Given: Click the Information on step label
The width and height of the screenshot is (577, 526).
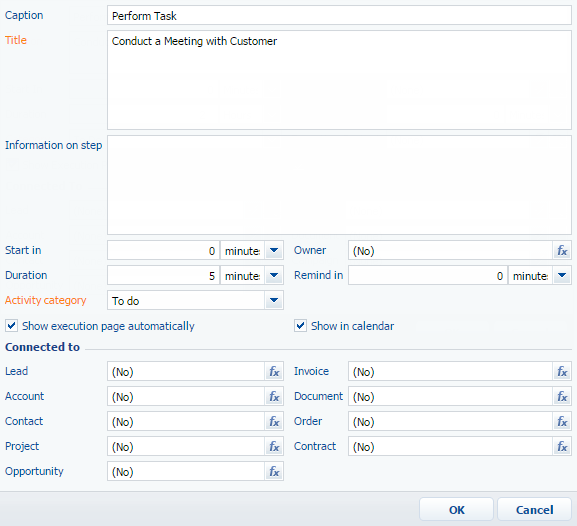Looking at the screenshot, I should [53, 145].
